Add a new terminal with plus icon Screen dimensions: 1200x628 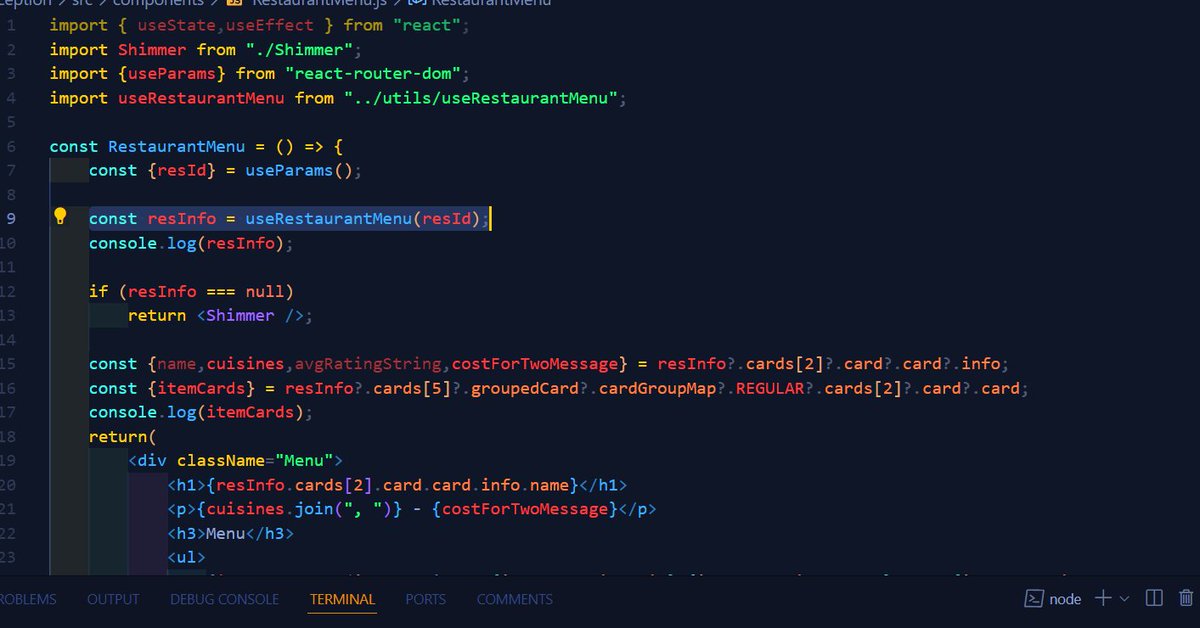[x=1103, y=598]
